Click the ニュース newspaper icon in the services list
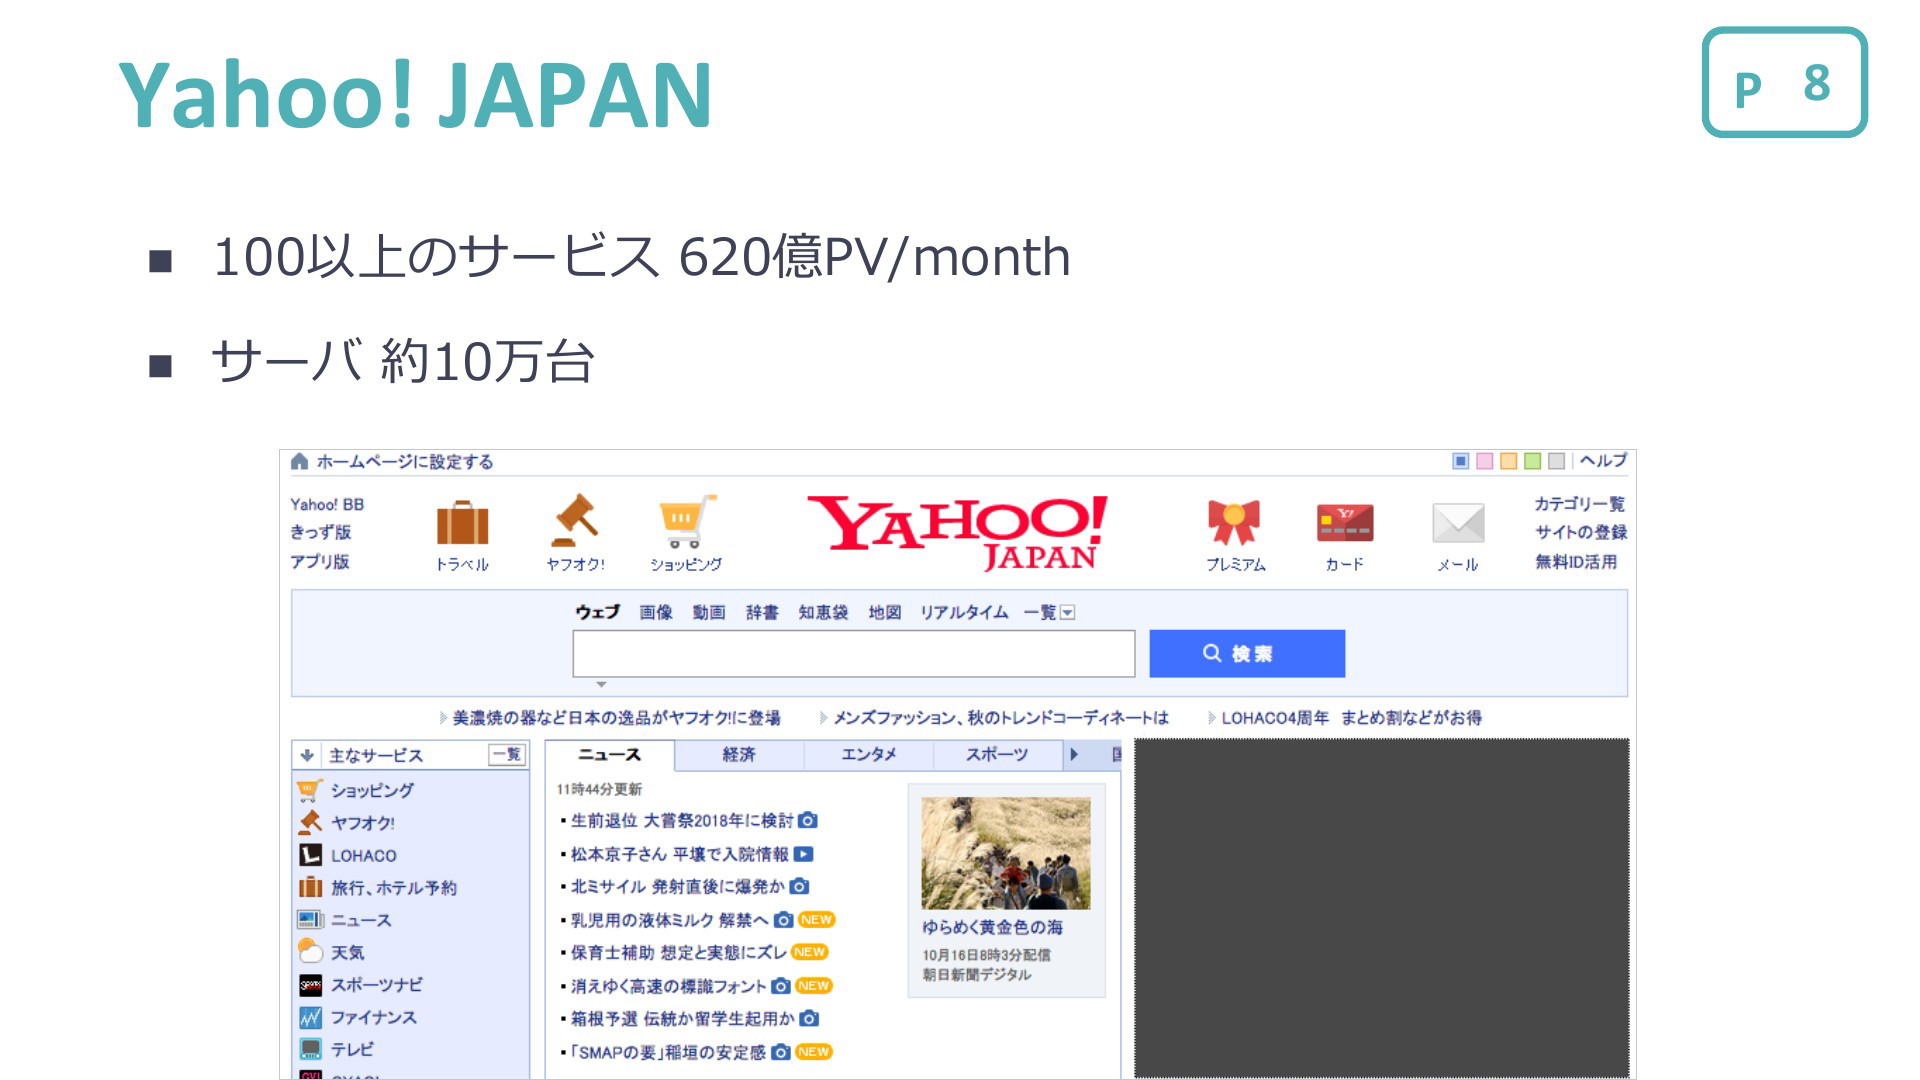The image size is (1920, 1080). click(310, 920)
